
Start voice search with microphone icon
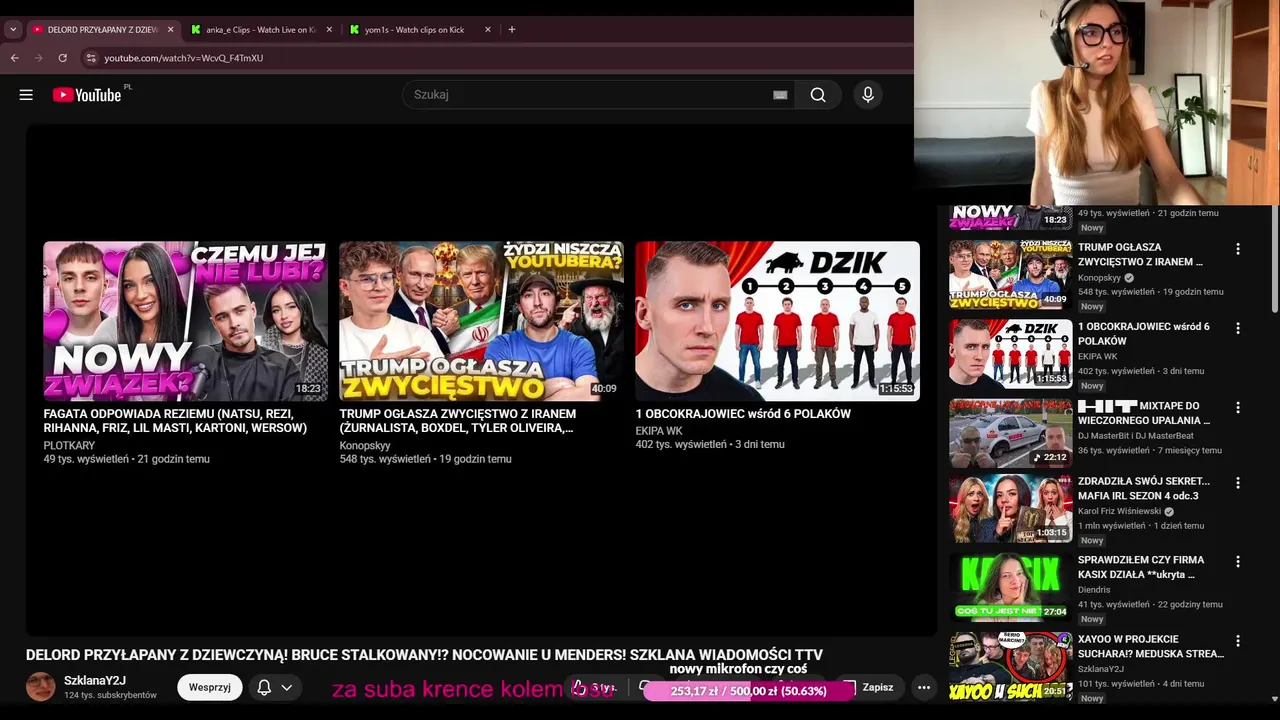pyautogui.click(x=868, y=95)
